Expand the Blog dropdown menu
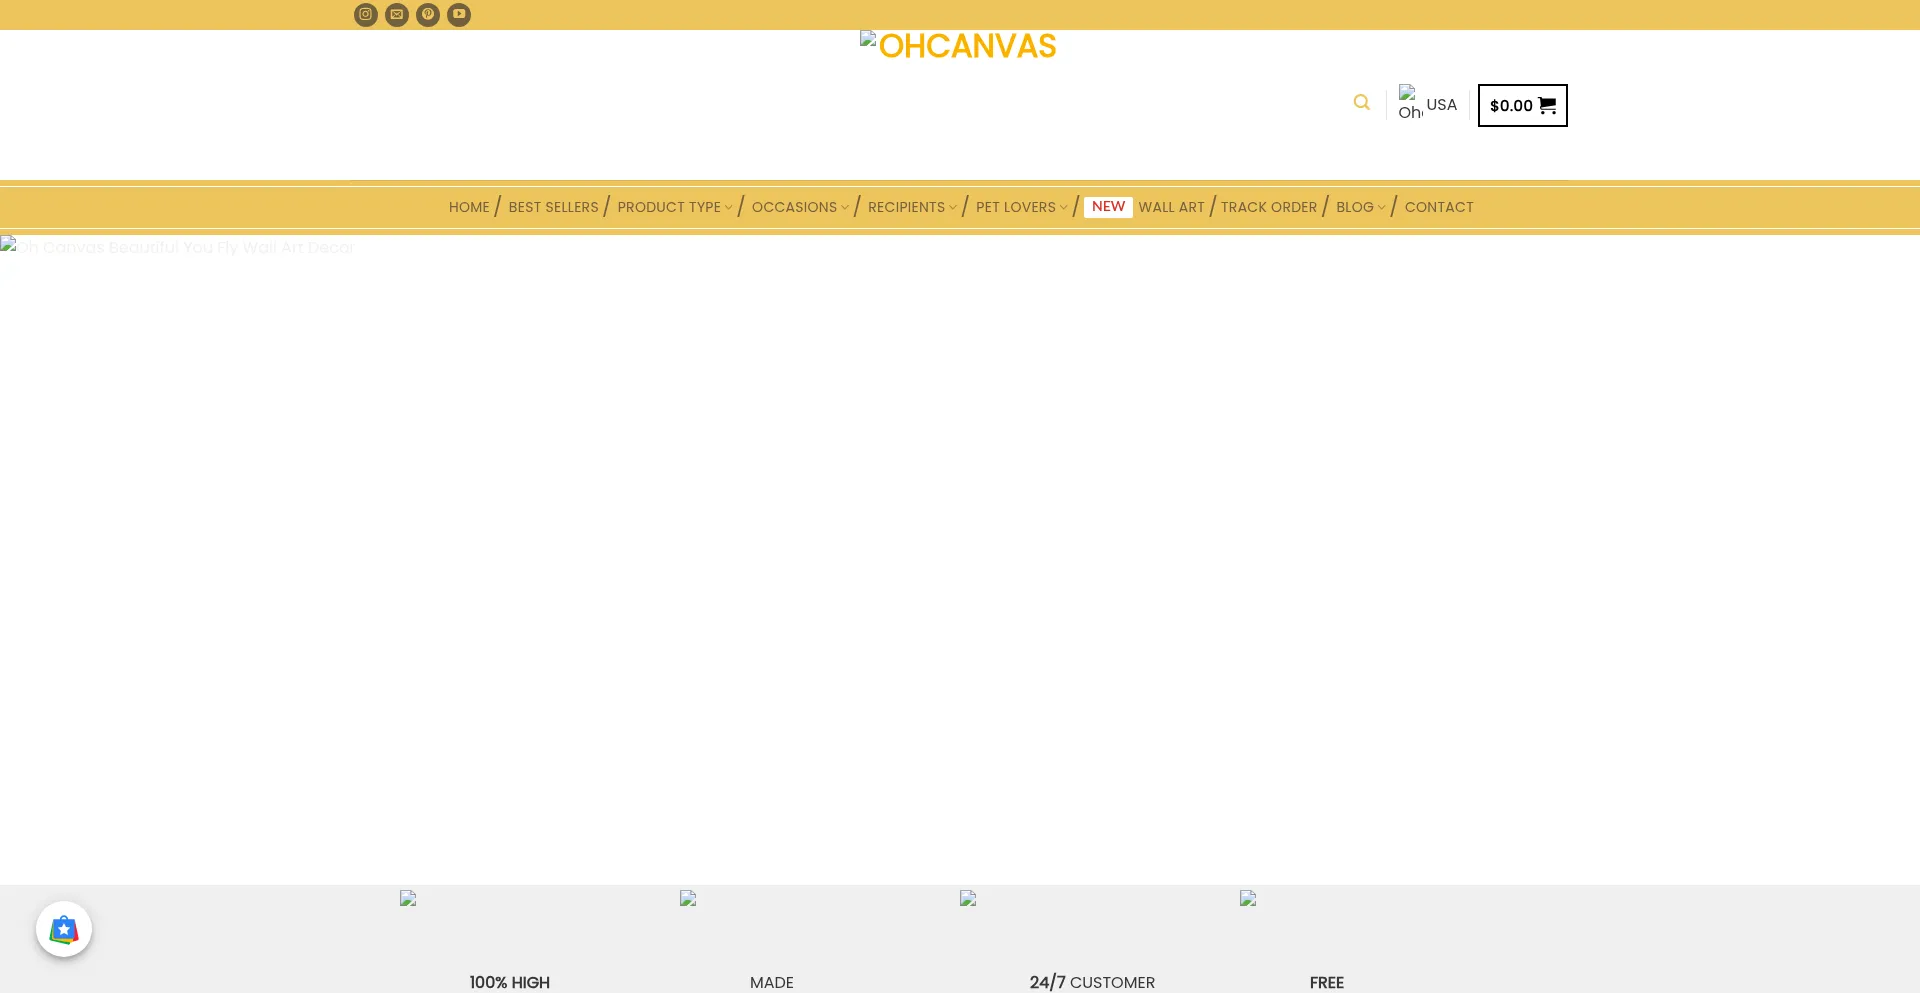The image size is (1920, 993). coord(1360,207)
